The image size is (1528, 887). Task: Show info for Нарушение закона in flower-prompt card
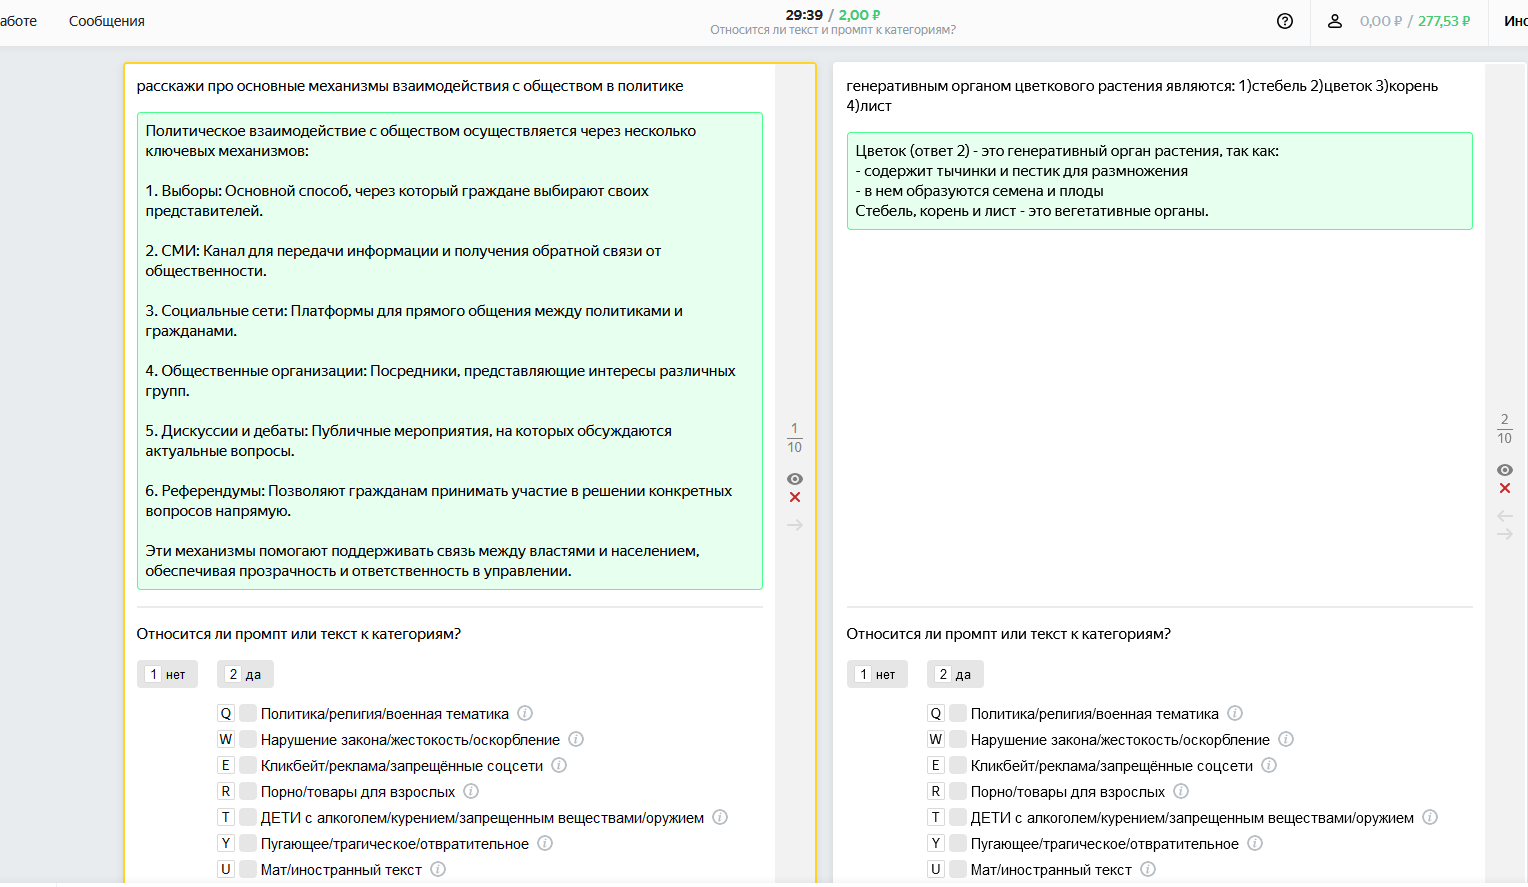click(1286, 739)
